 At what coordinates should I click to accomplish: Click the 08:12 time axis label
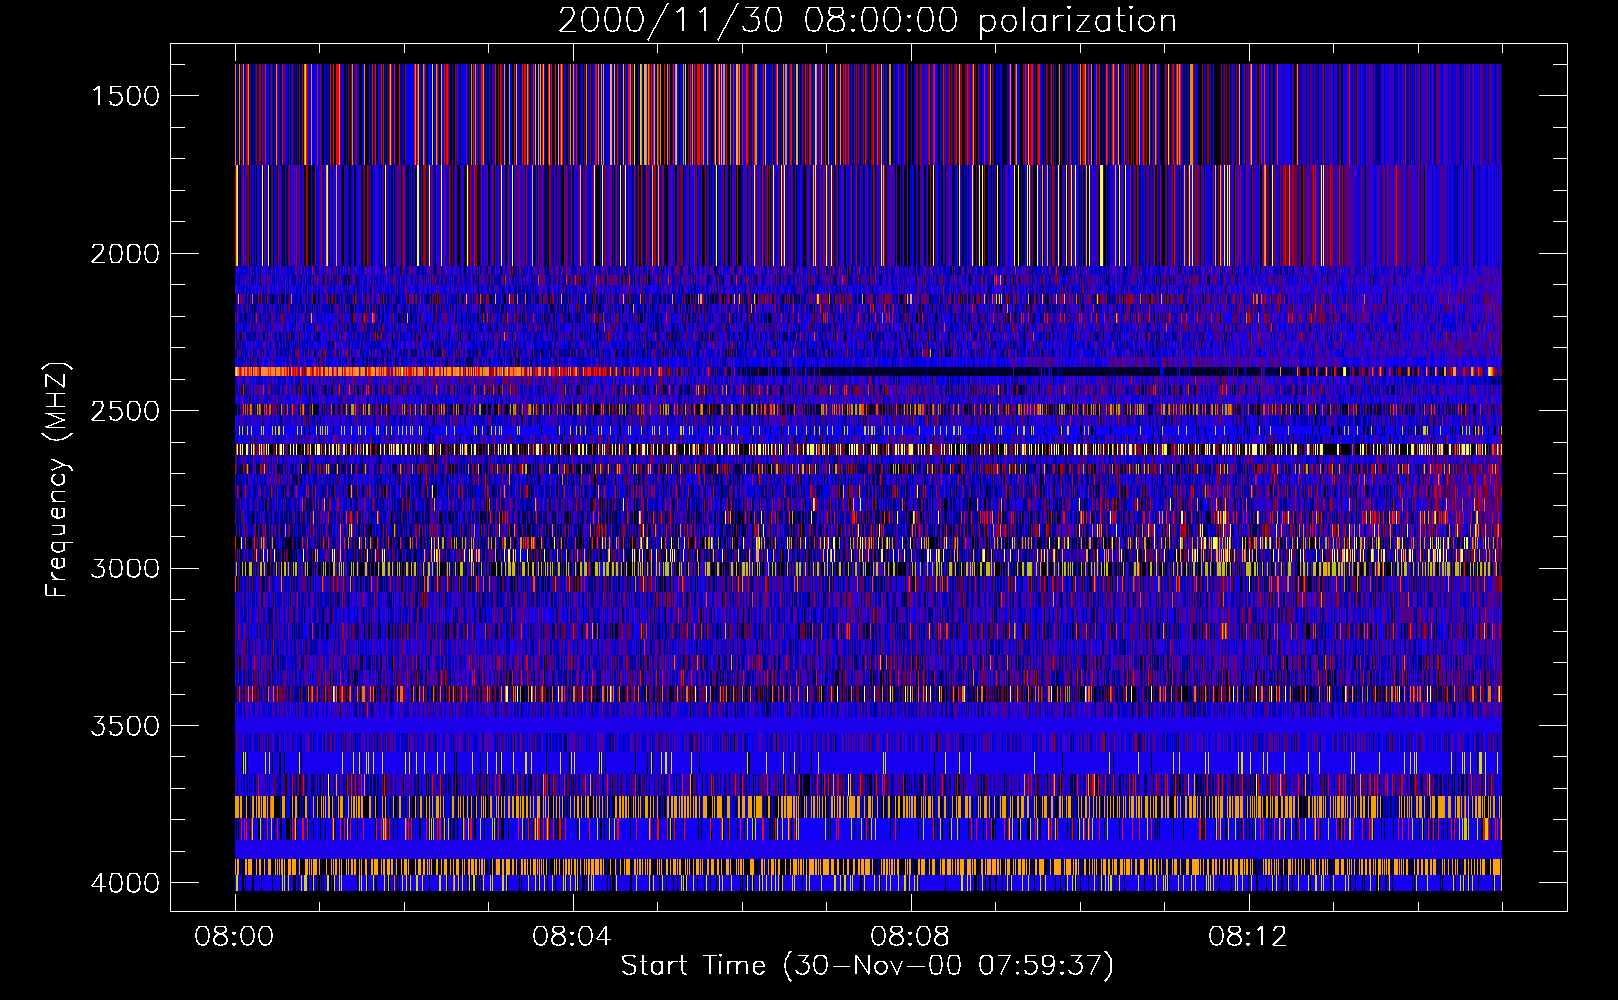pyautogui.click(x=1248, y=937)
